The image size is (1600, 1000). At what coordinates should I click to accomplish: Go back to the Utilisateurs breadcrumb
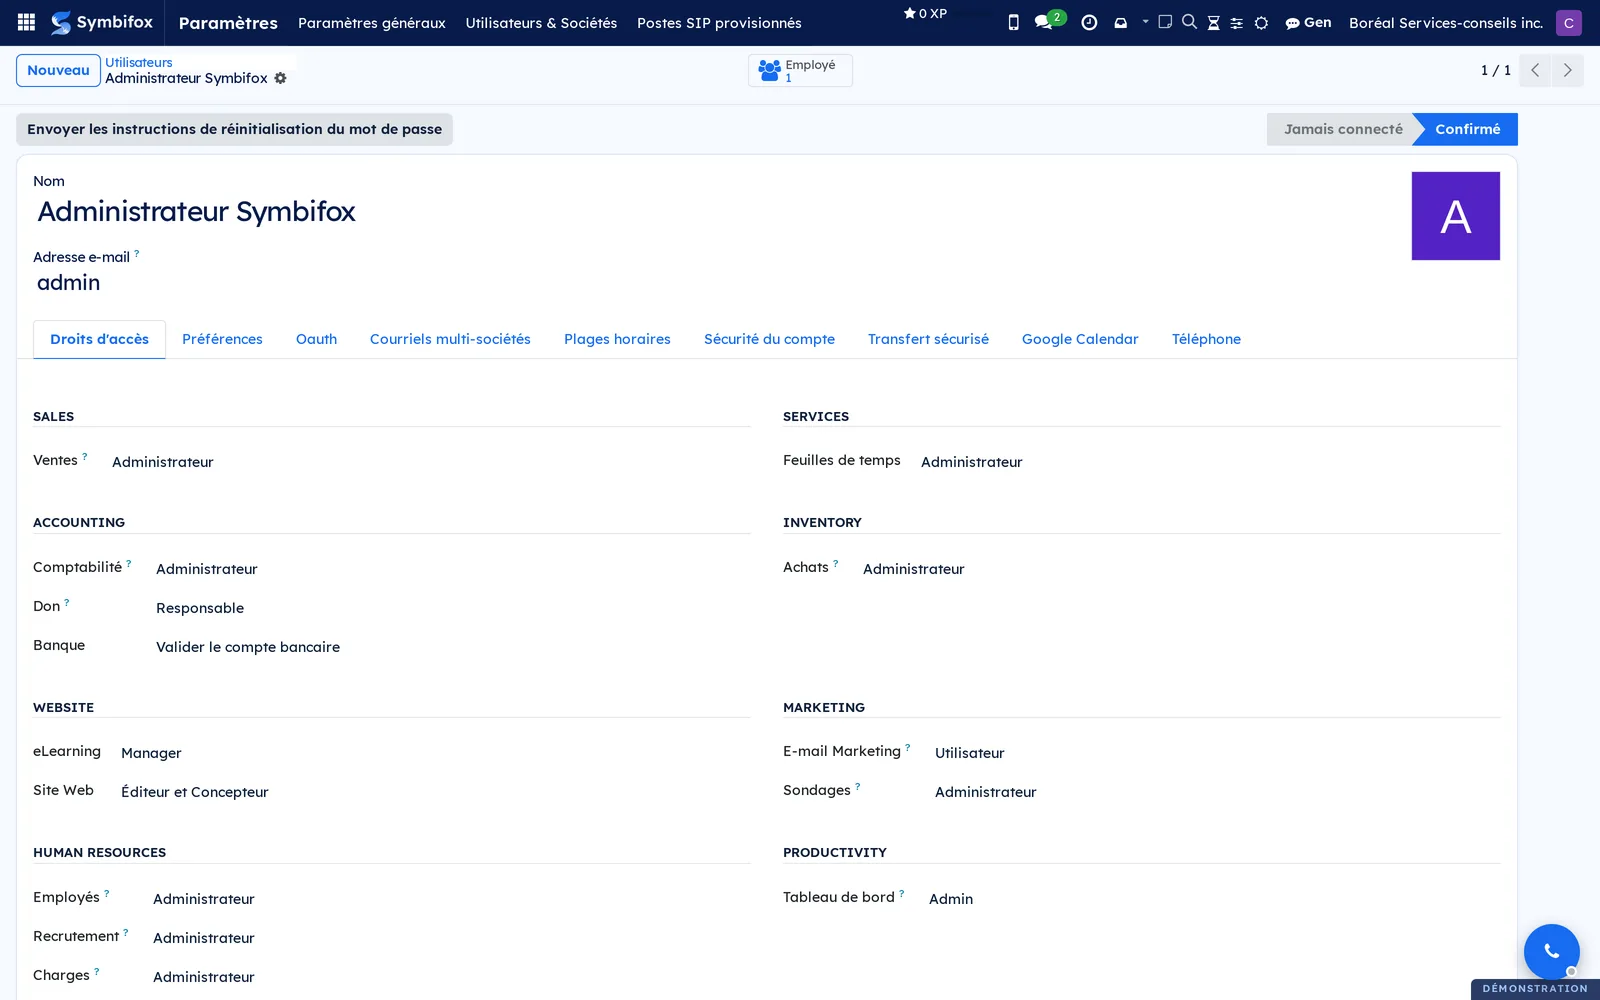[x=138, y=62]
